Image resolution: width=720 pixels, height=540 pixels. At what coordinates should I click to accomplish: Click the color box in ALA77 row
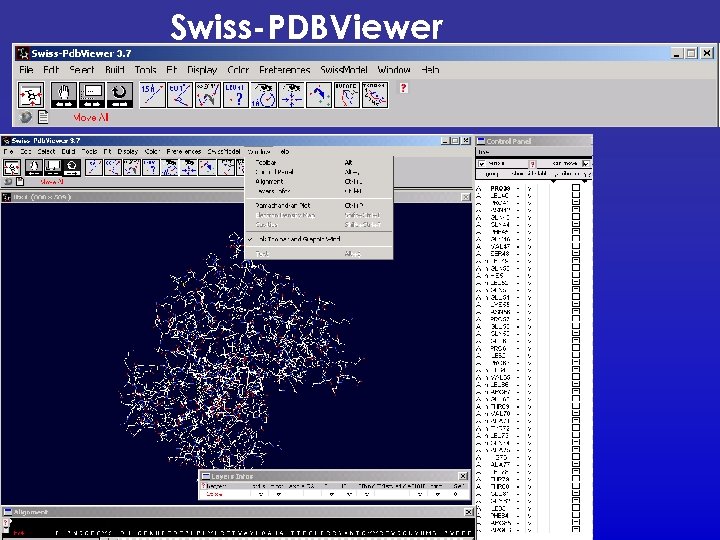tap(576, 465)
